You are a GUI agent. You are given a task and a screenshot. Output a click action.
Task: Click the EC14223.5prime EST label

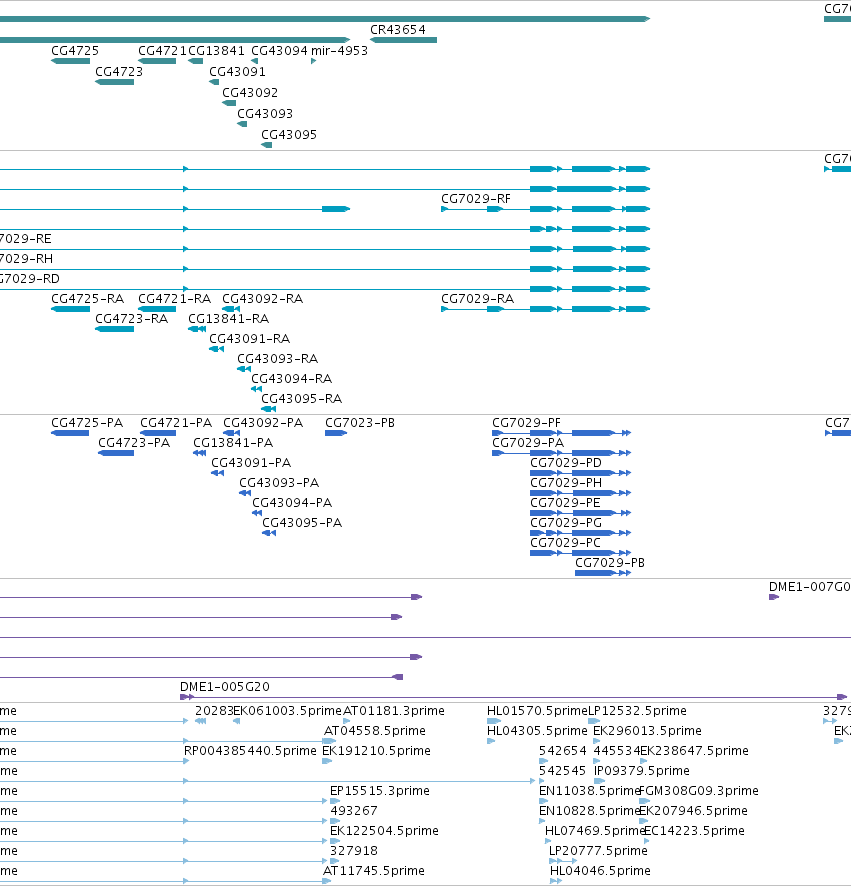point(694,831)
